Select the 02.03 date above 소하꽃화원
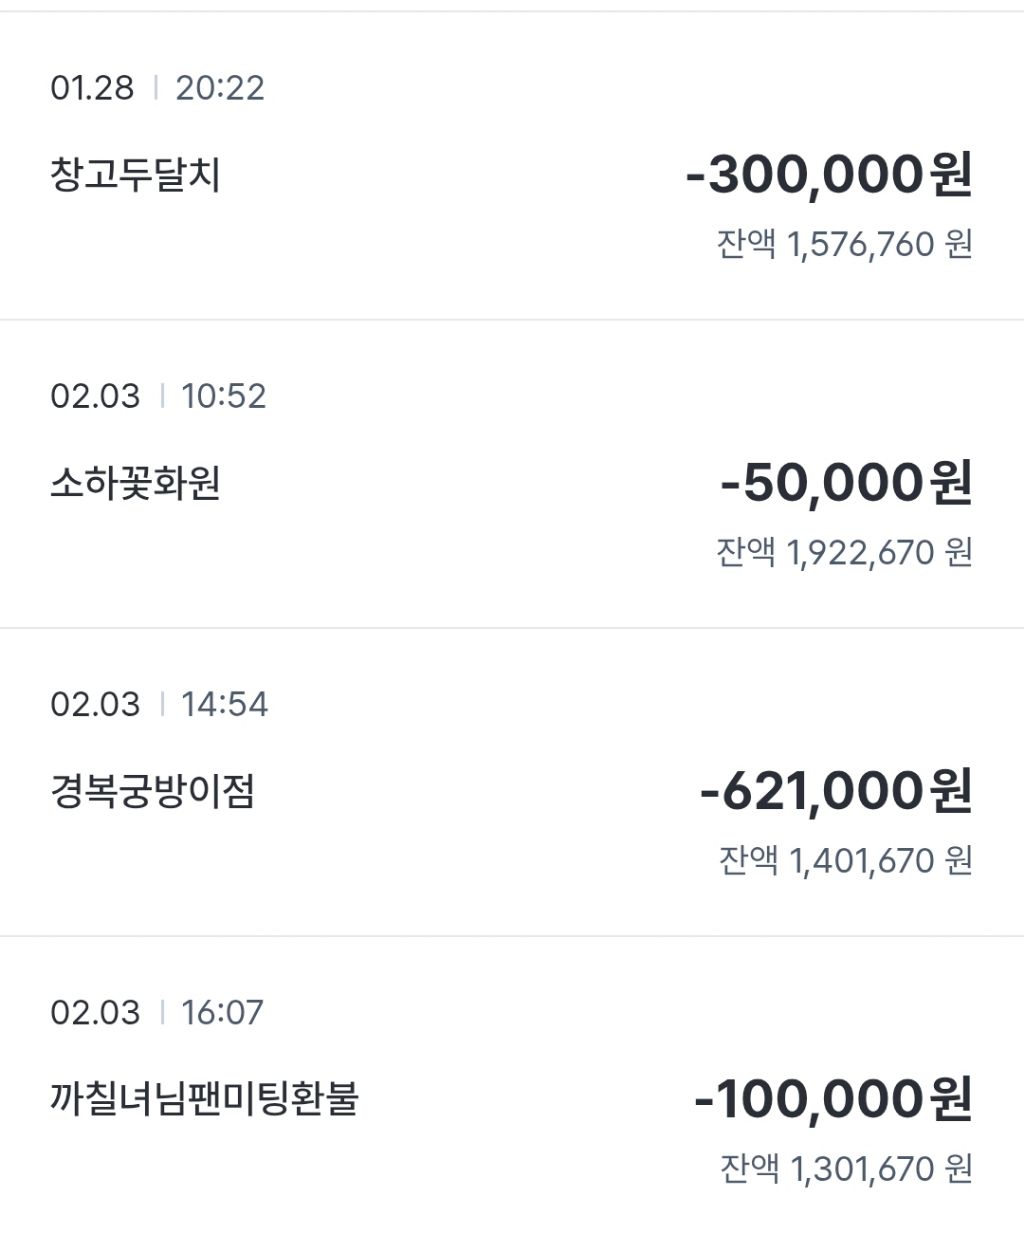This screenshot has height=1233, width=1024. [x=95, y=396]
